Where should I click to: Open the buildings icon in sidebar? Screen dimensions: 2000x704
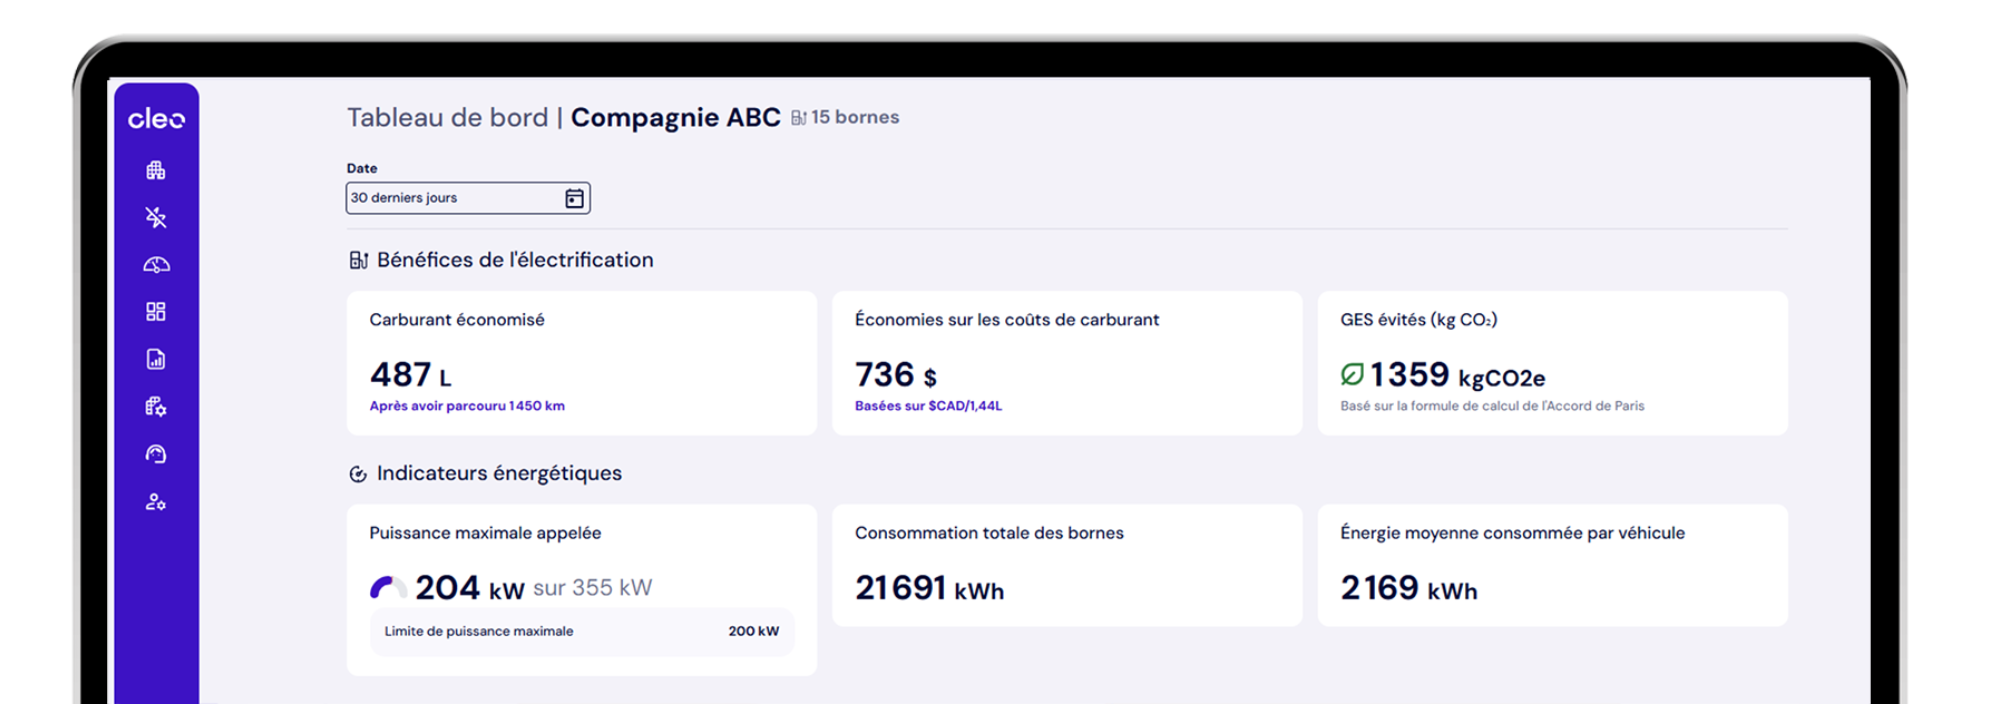156,170
